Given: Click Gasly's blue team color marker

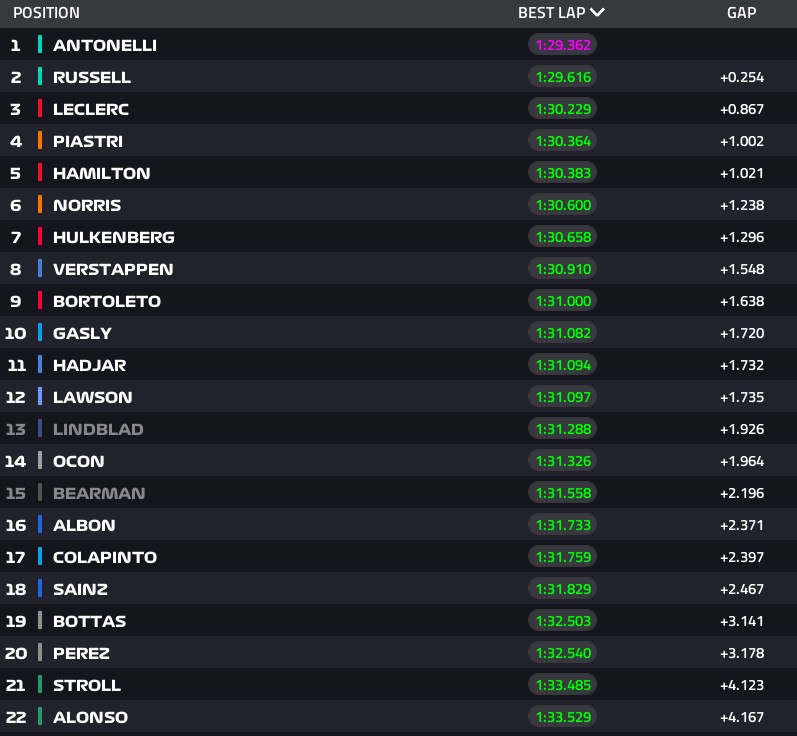Looking at the screenshot, I should (40, 333).
